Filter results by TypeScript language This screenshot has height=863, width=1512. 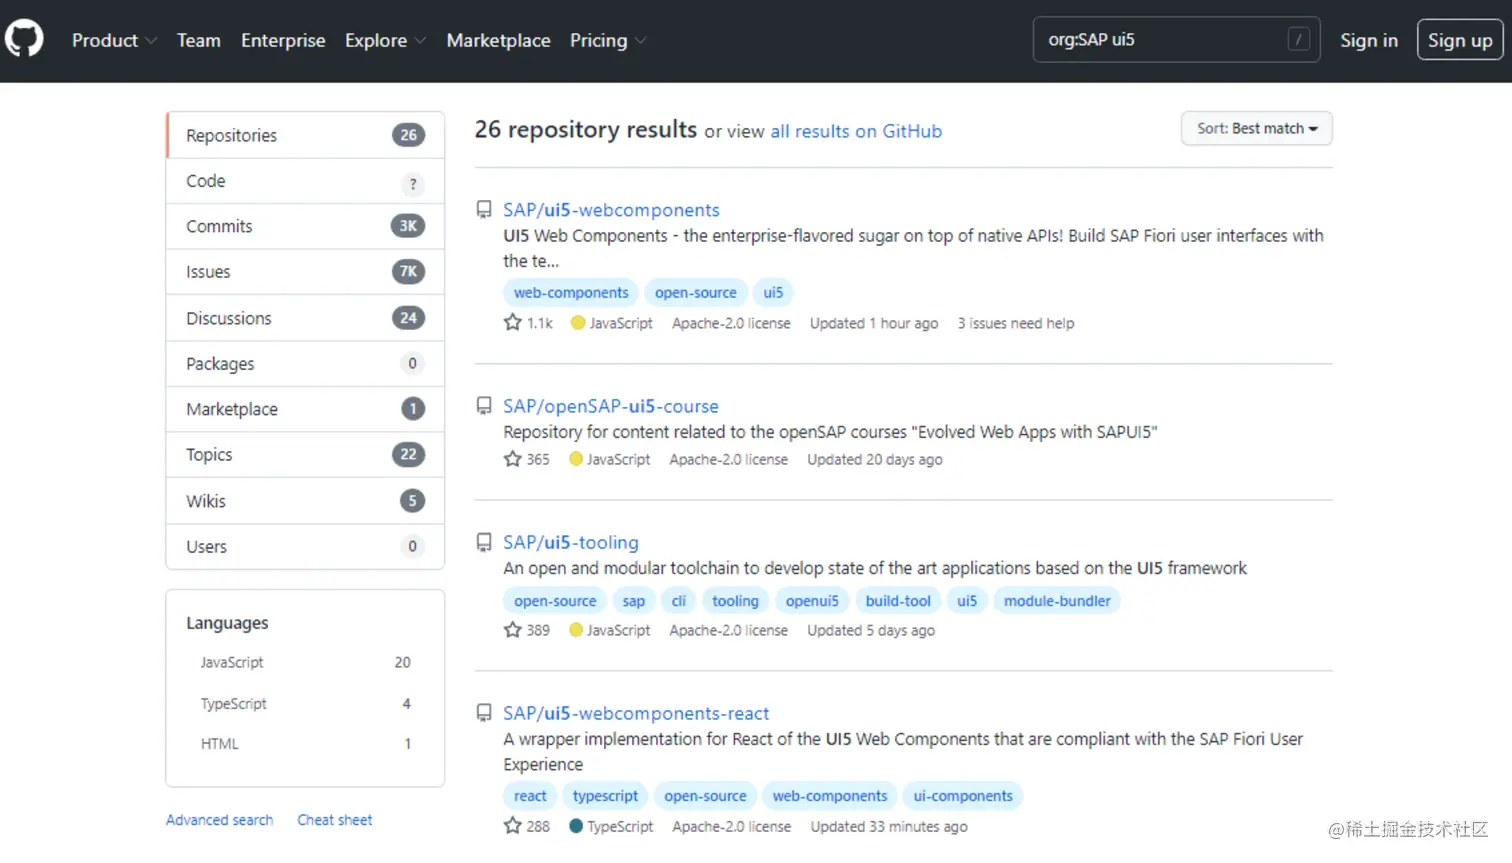[305, 703]
